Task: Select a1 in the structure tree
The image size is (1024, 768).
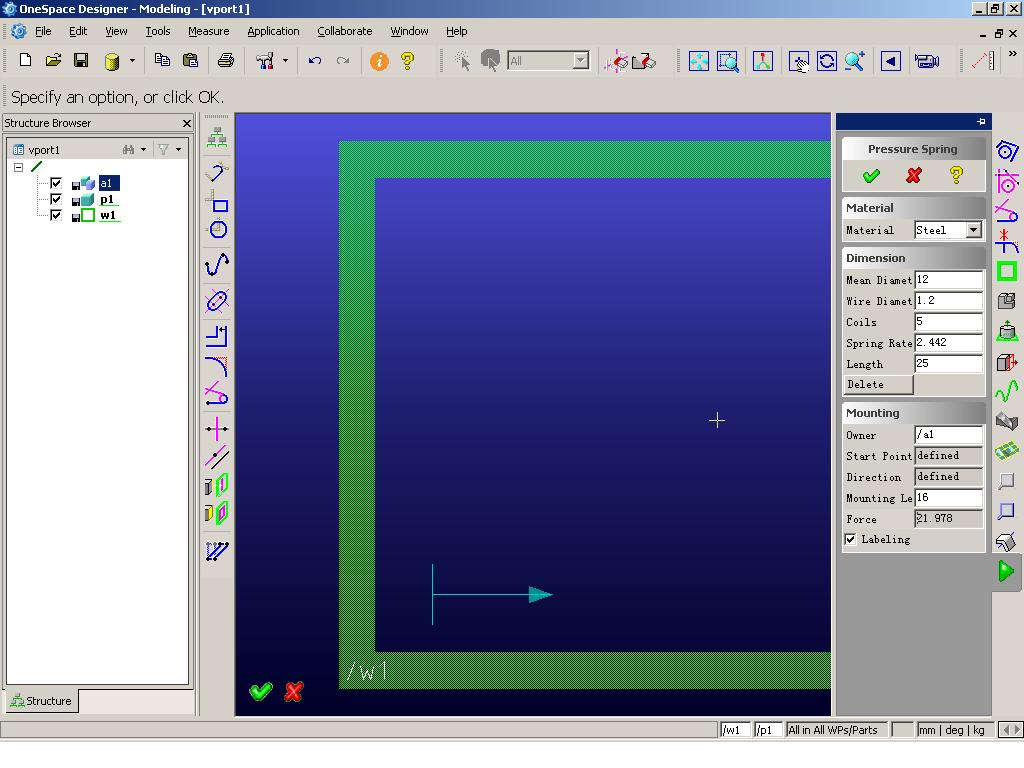Action: tap(108, 183)
